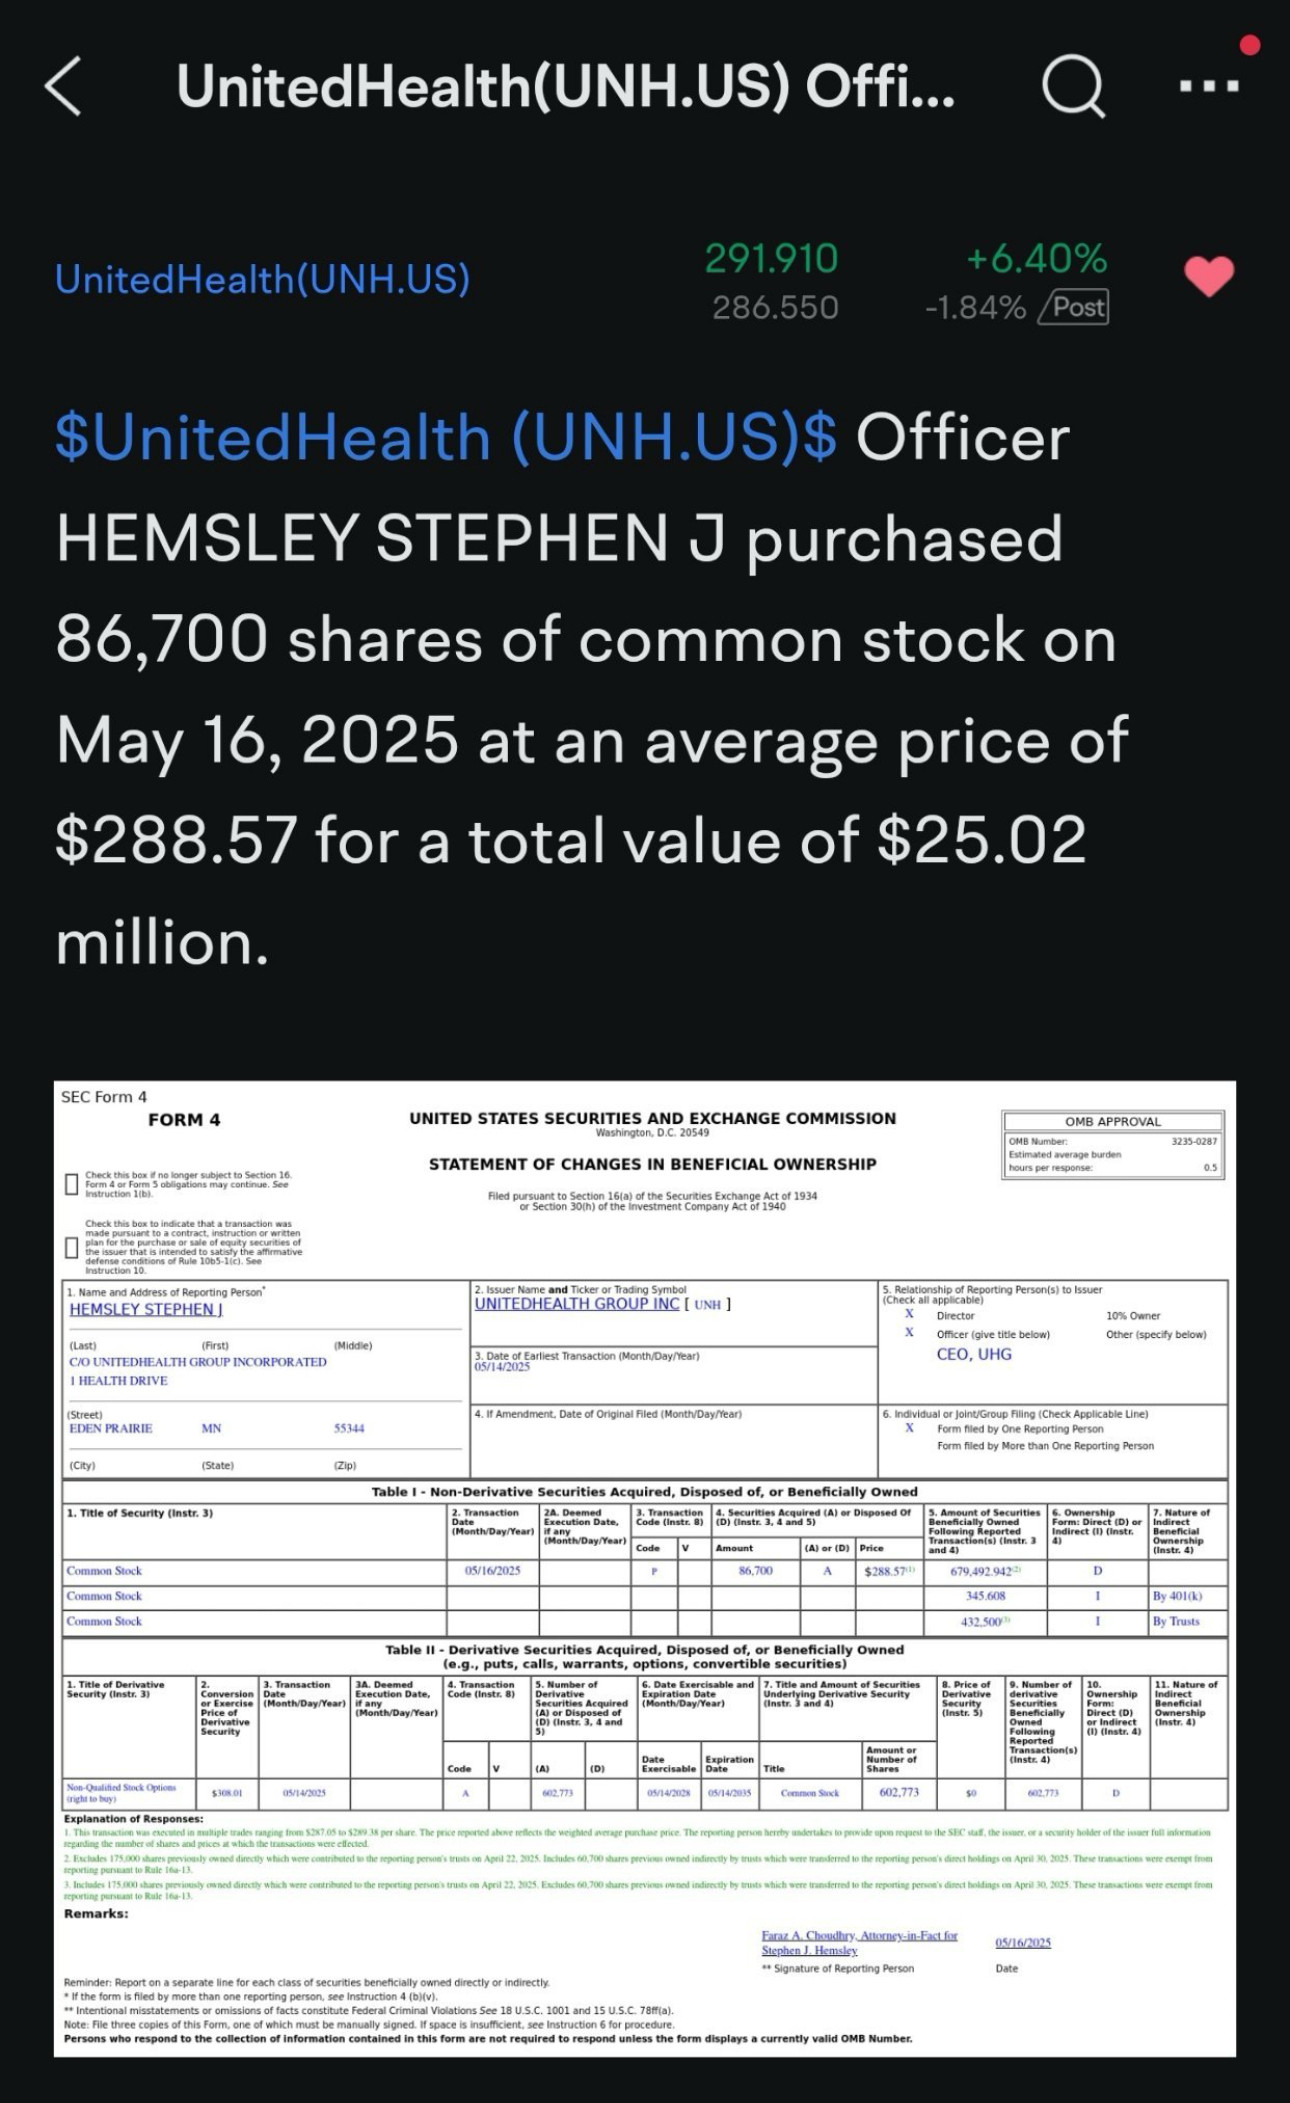The image size is (1290, 2103).
Task: Tap the $UnitedHealth (UNH.US)$ ticker in post
Action: coord(446,437)
